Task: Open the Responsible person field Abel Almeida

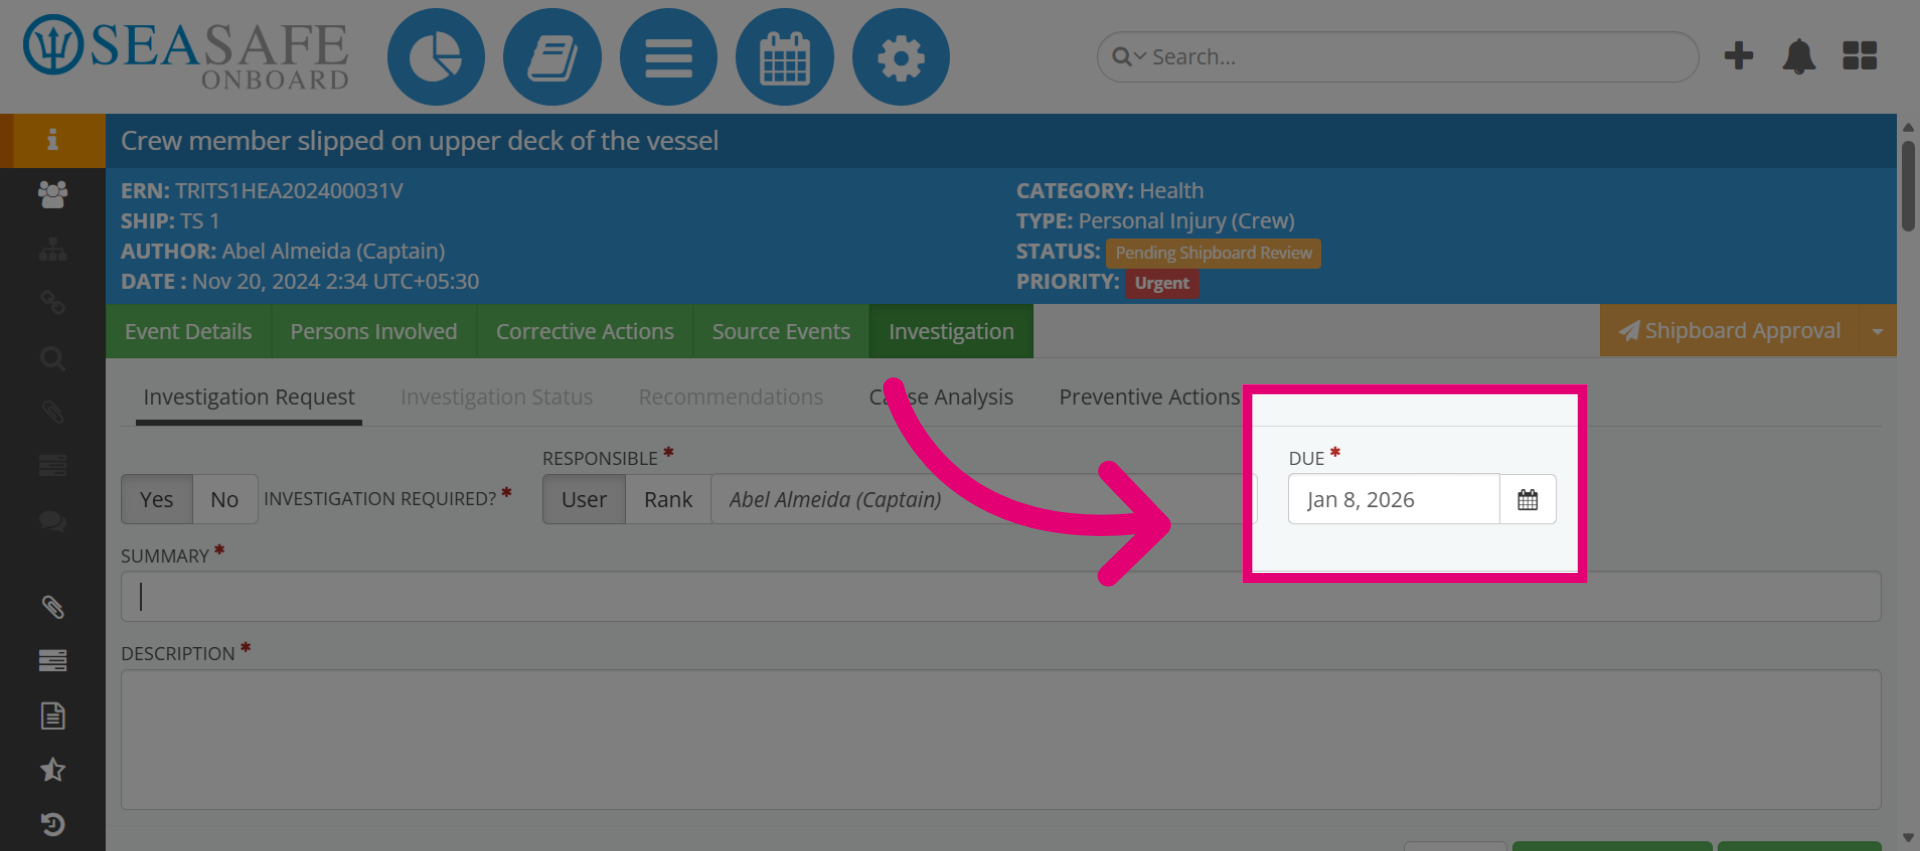Action: 984,499
